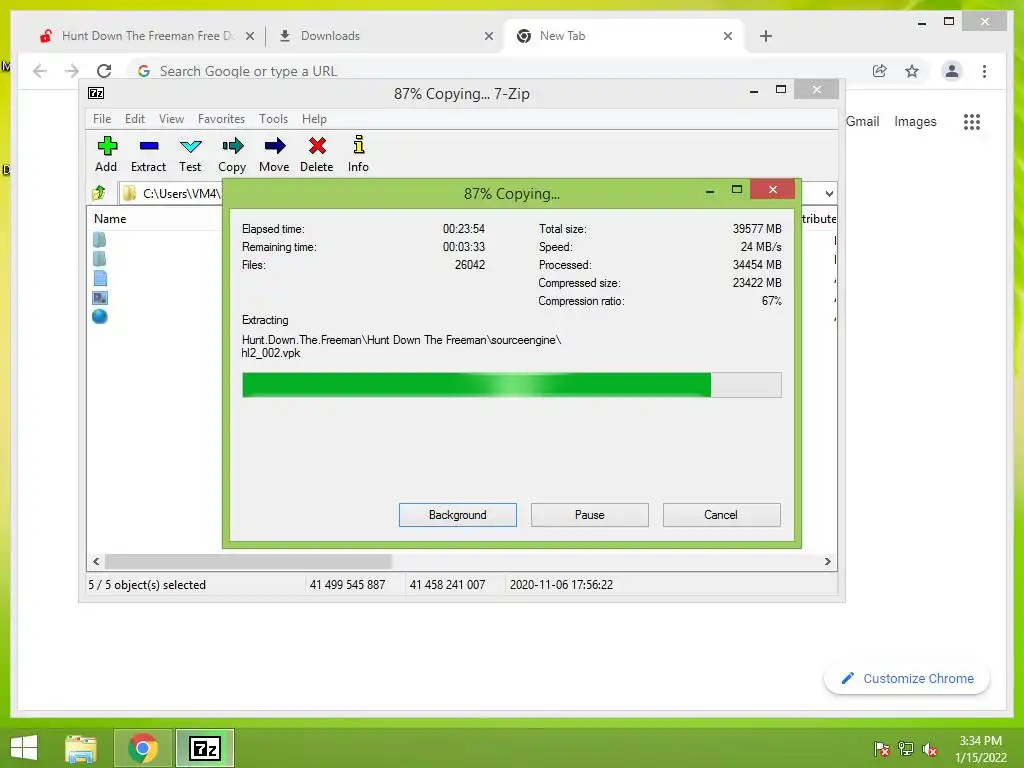Open new Chrome tab with plus icon
This screenshot has height=768, width=1024.
coord(766,36)
